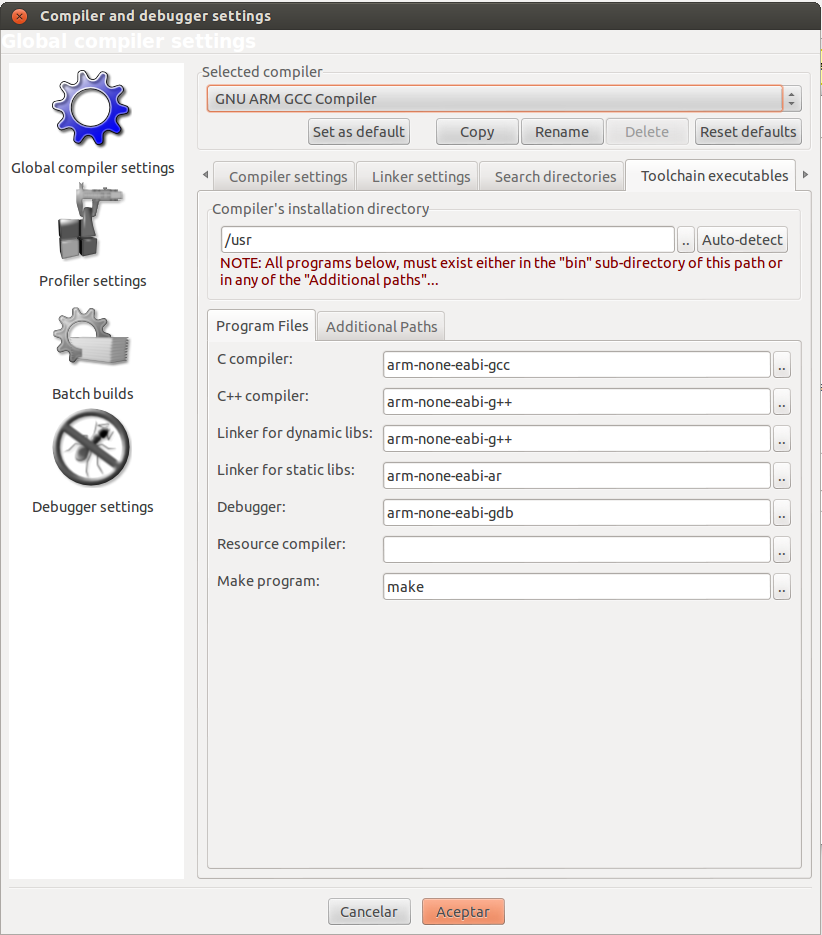Open Debugger settings bug icon
Image resolution: width=822 pixels, height=935 pixels.
tap(92, 450)
